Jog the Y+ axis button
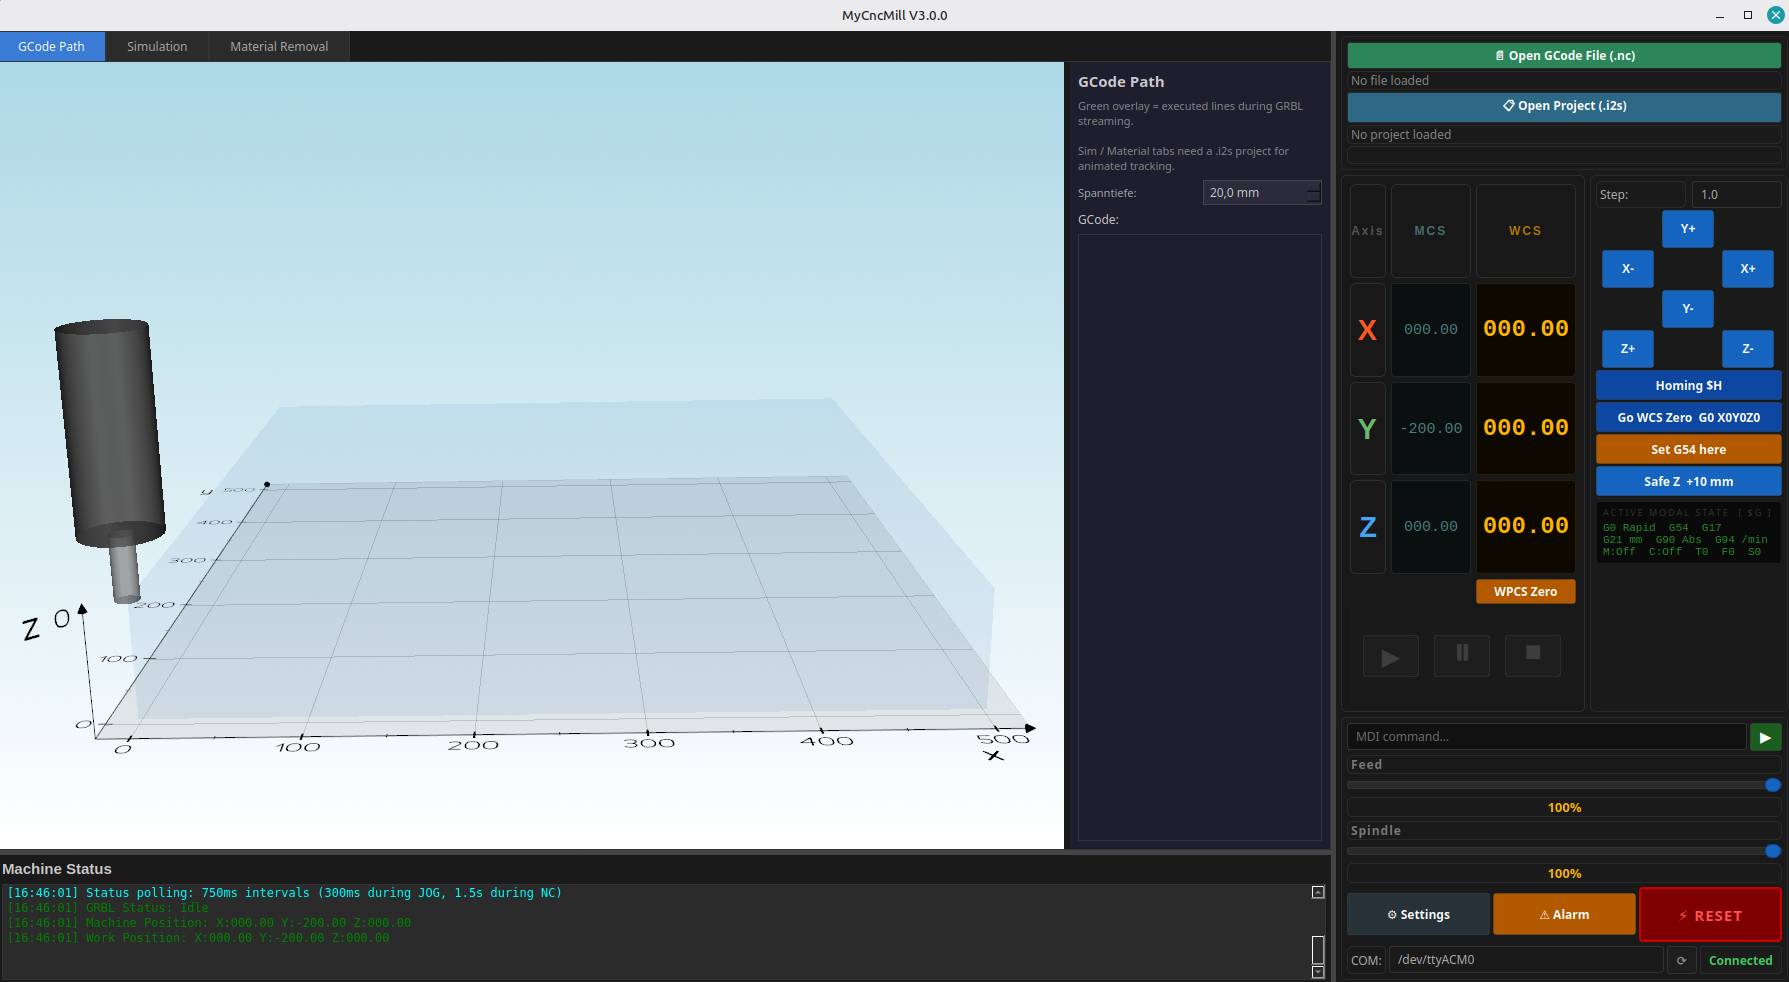The width and height of the screenshot is (1789, 982). 1688,229
